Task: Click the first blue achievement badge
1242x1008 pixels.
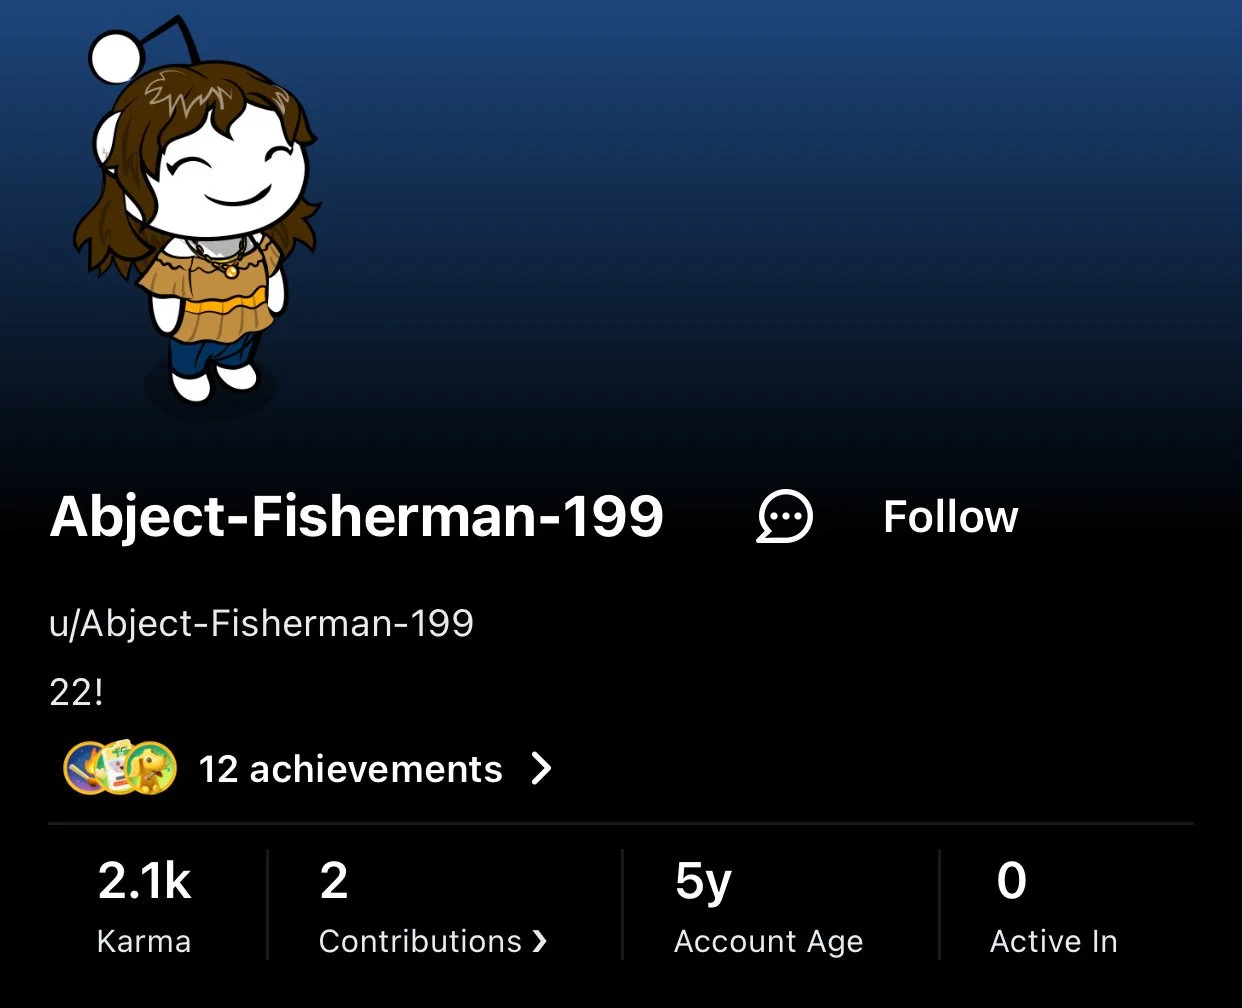Action: click(86, 768)
